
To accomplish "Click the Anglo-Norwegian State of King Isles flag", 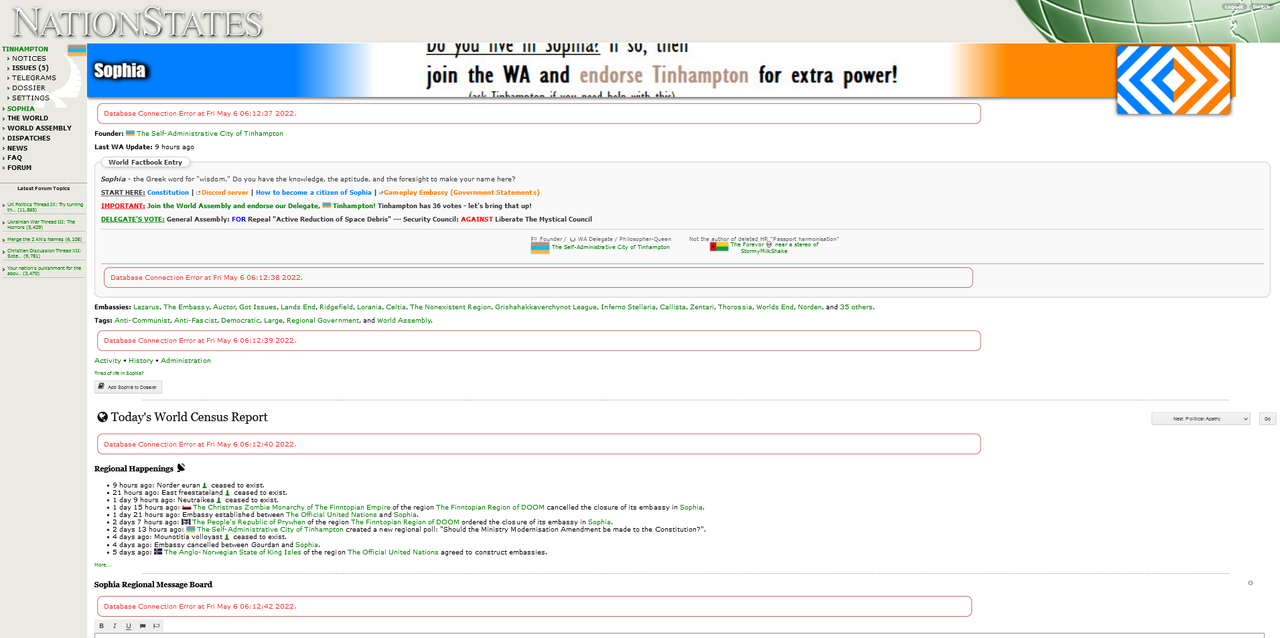I will [x=158, y=552].
